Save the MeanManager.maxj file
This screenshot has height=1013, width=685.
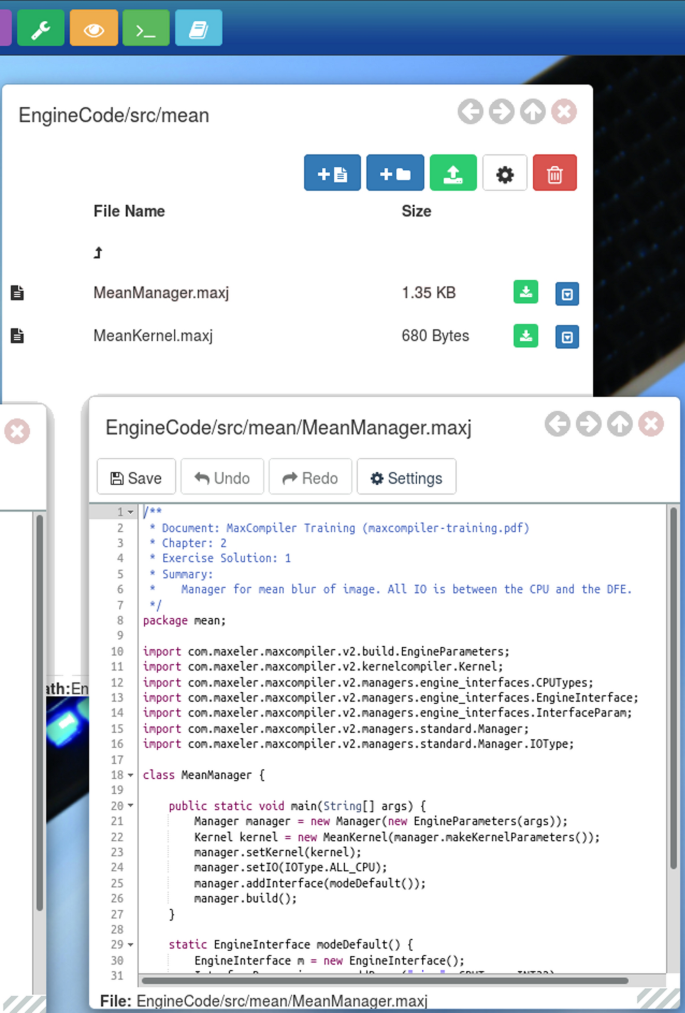(136, 478)
